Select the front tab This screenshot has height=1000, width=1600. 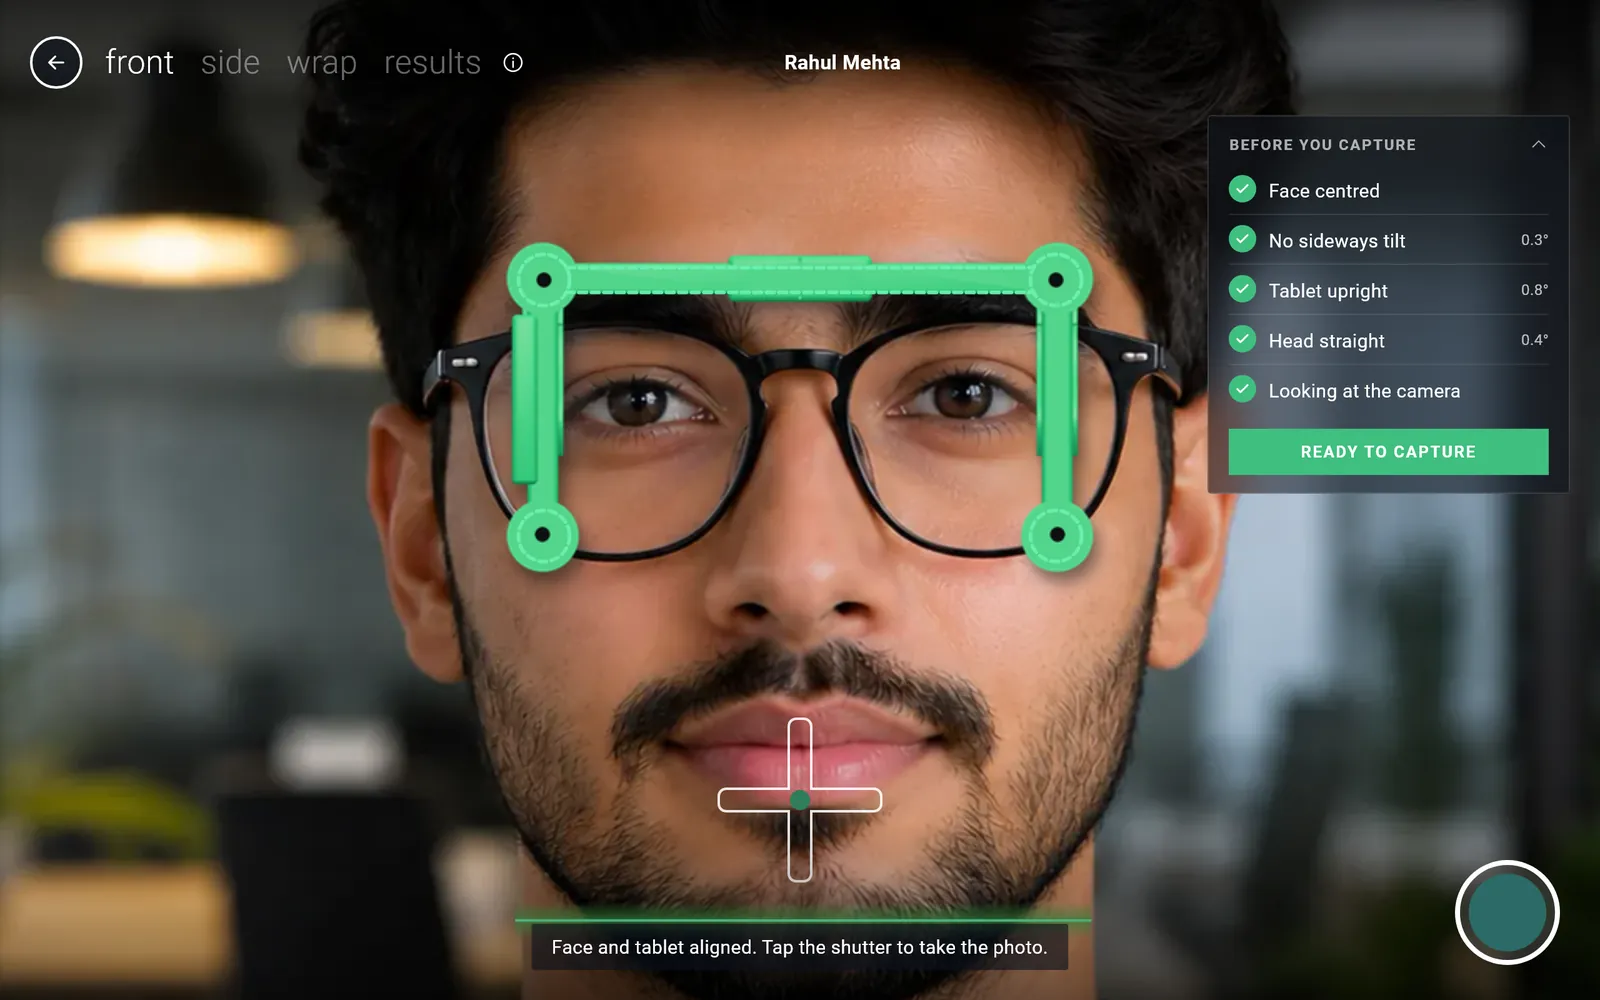(x=139, y=62)
